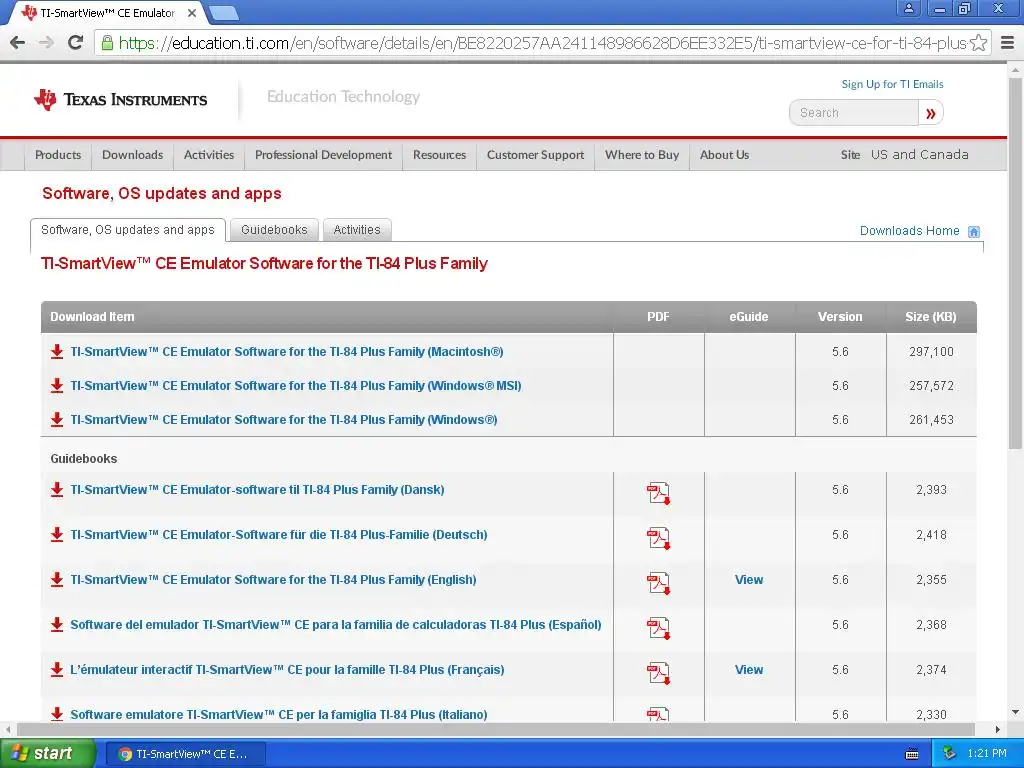Open PDF icon for Español guidebook
1024x768 pixels.
tap(658, 628)
